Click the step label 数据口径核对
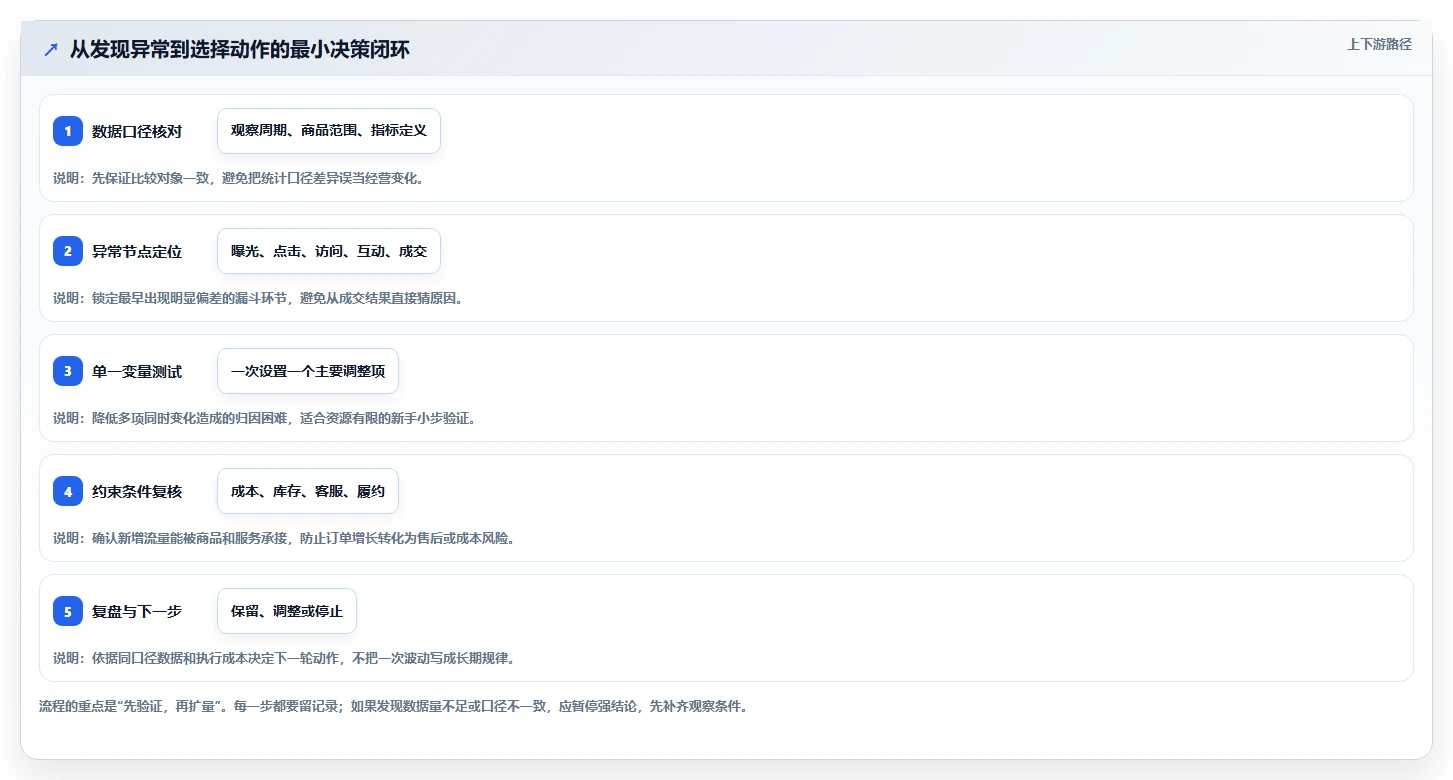This screenshot has width=1453, height=780. tap(137, 132)
